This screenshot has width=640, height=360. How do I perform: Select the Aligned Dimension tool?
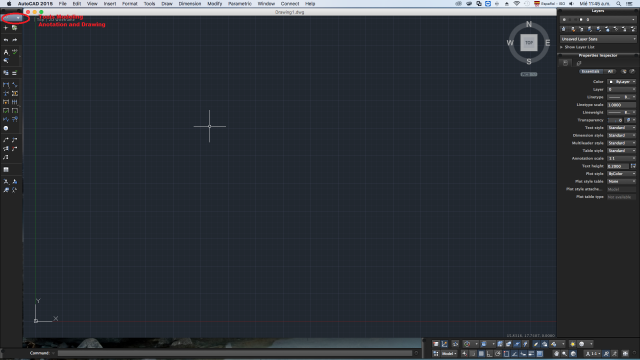click(15, 84)
